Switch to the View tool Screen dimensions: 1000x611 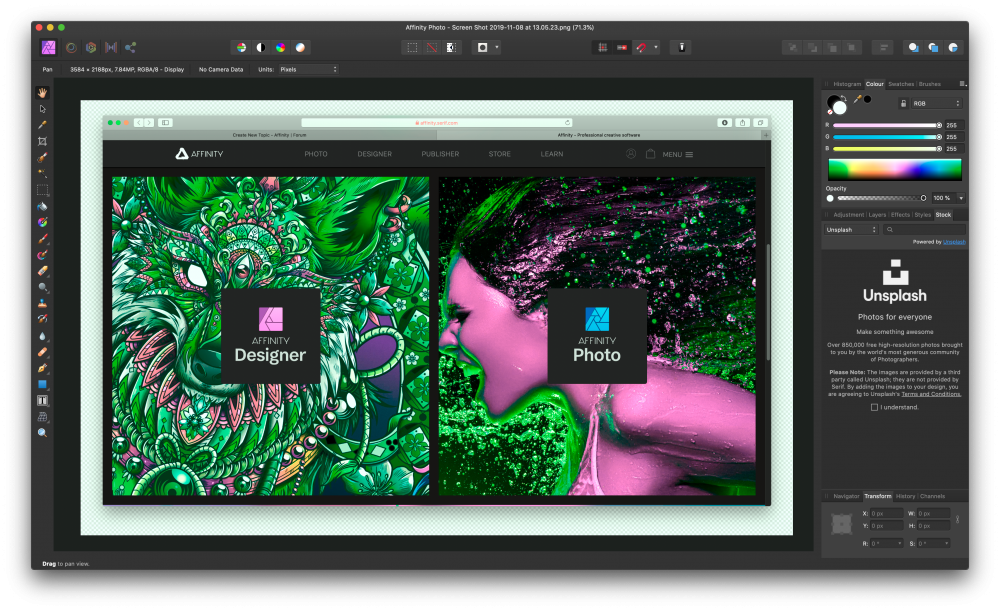[42, 93]
